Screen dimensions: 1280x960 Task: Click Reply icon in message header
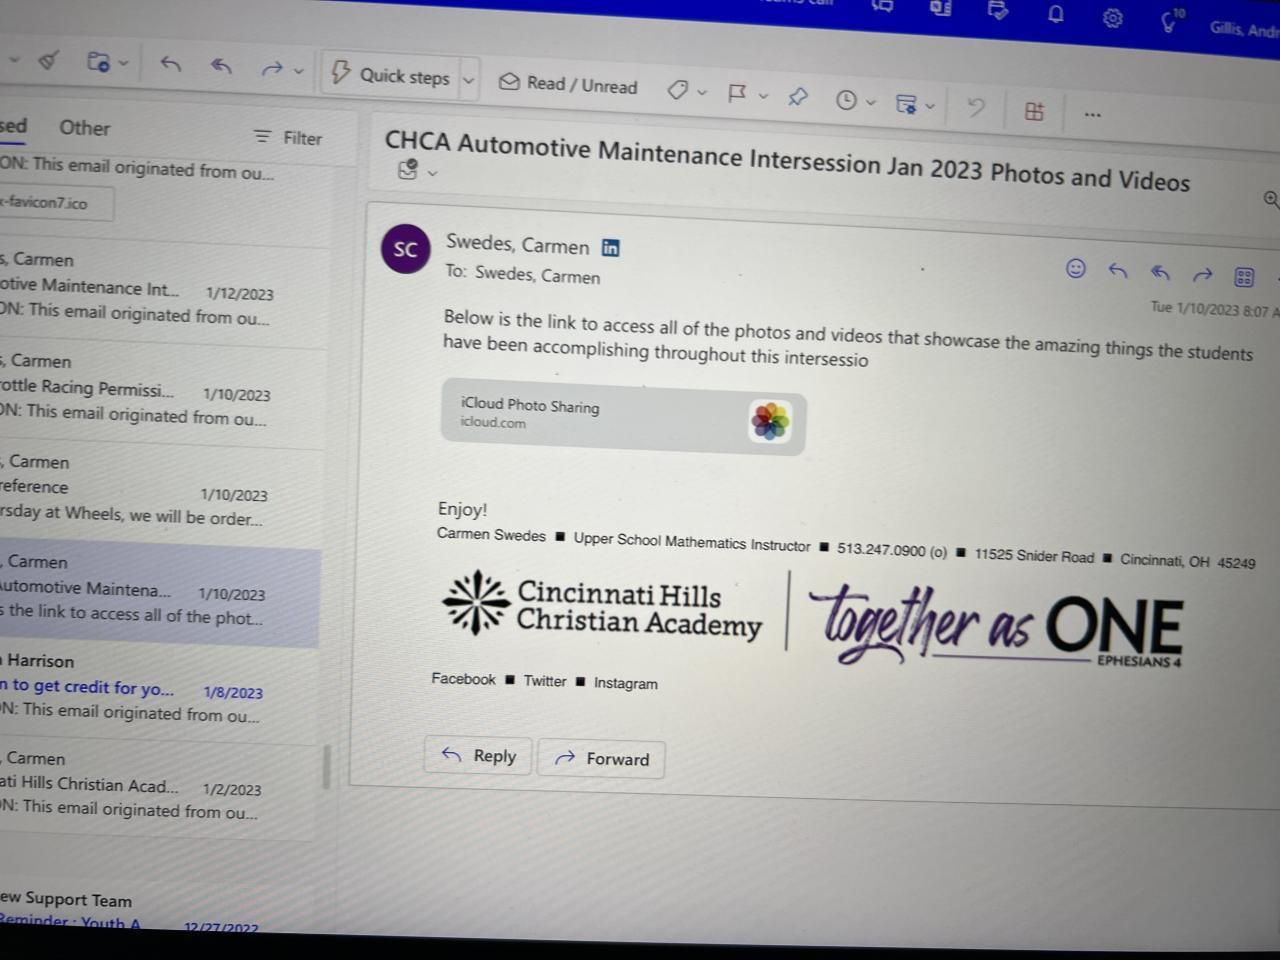point(1118,271)
